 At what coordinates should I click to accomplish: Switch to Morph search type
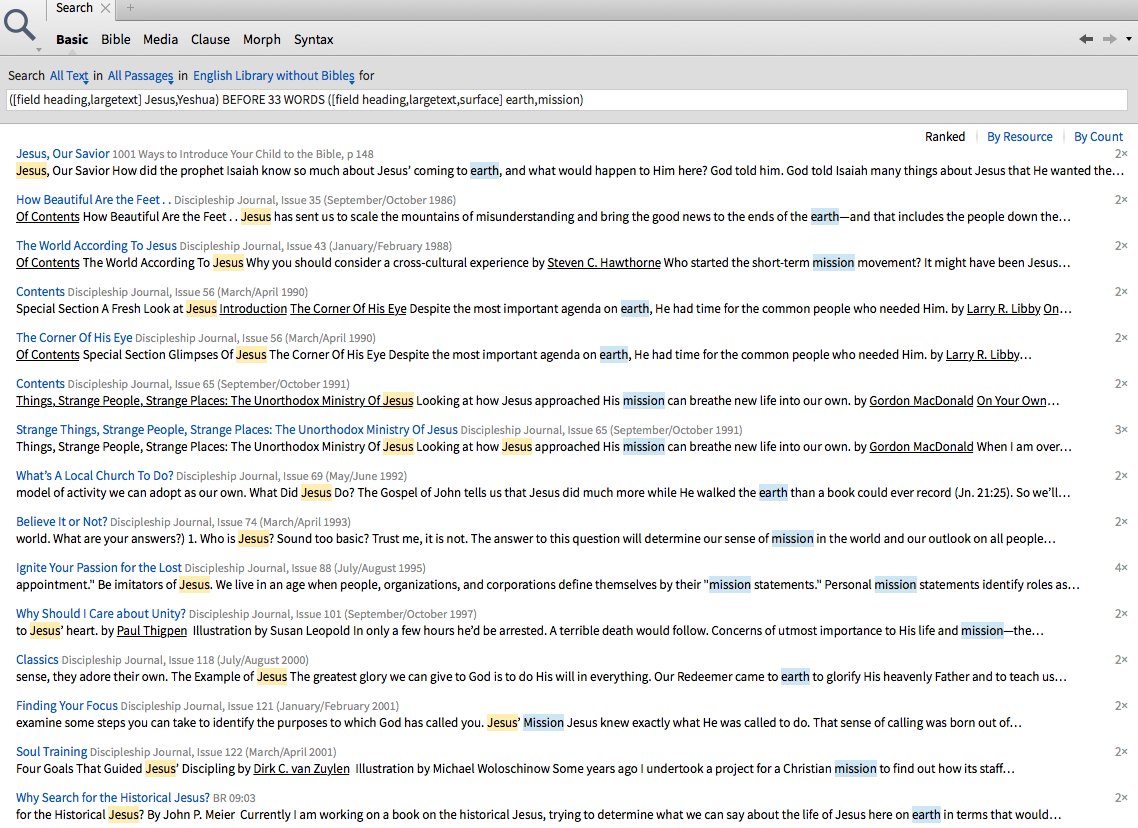[x=261, y=40]
